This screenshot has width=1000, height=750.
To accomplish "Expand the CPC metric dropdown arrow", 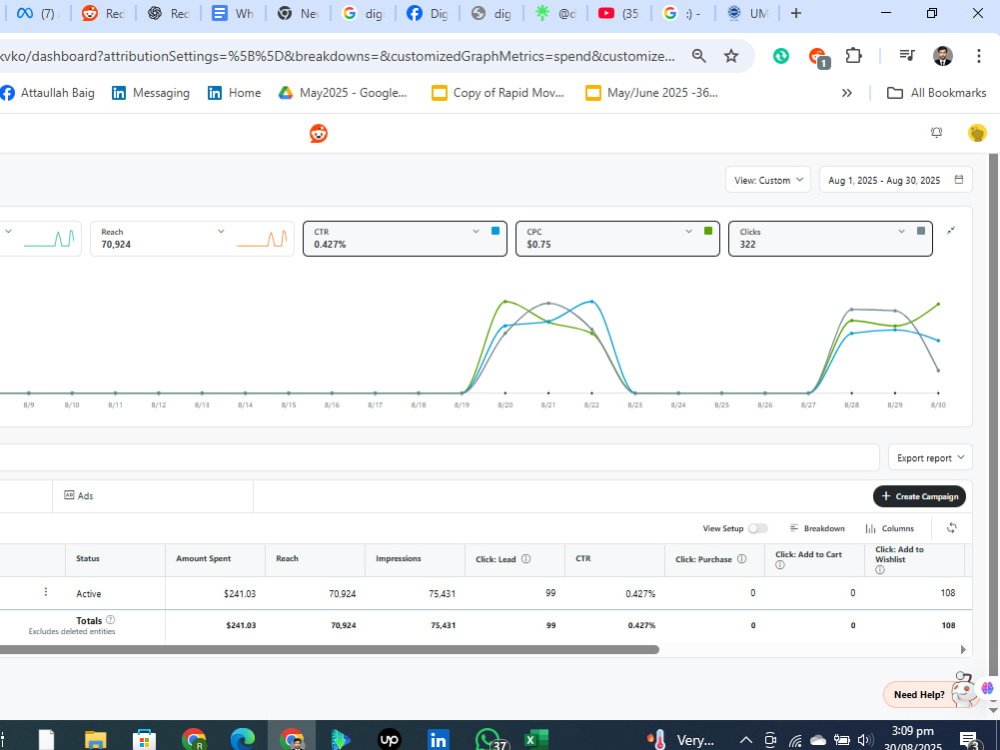I will point(688,232).
